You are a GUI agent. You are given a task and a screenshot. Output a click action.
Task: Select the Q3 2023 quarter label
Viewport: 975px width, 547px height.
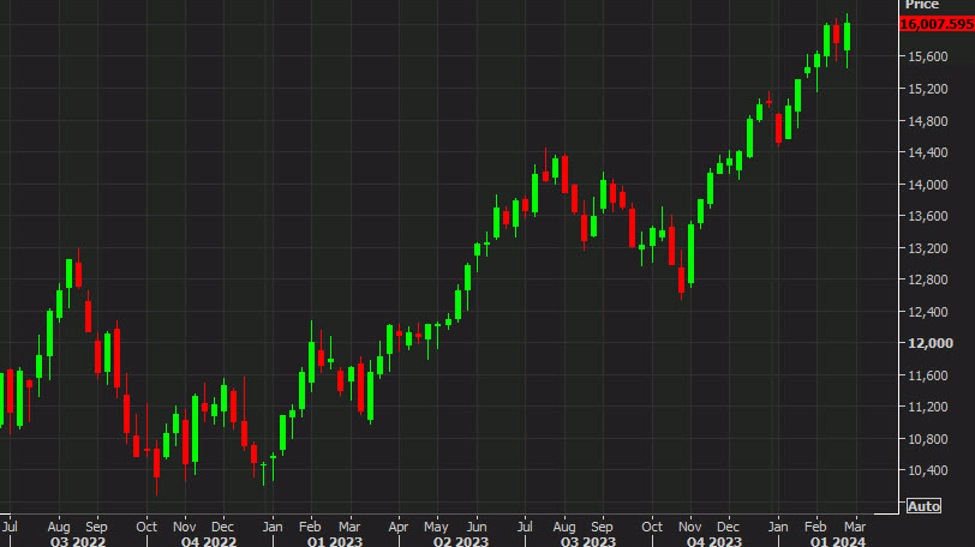pos(588,541)
